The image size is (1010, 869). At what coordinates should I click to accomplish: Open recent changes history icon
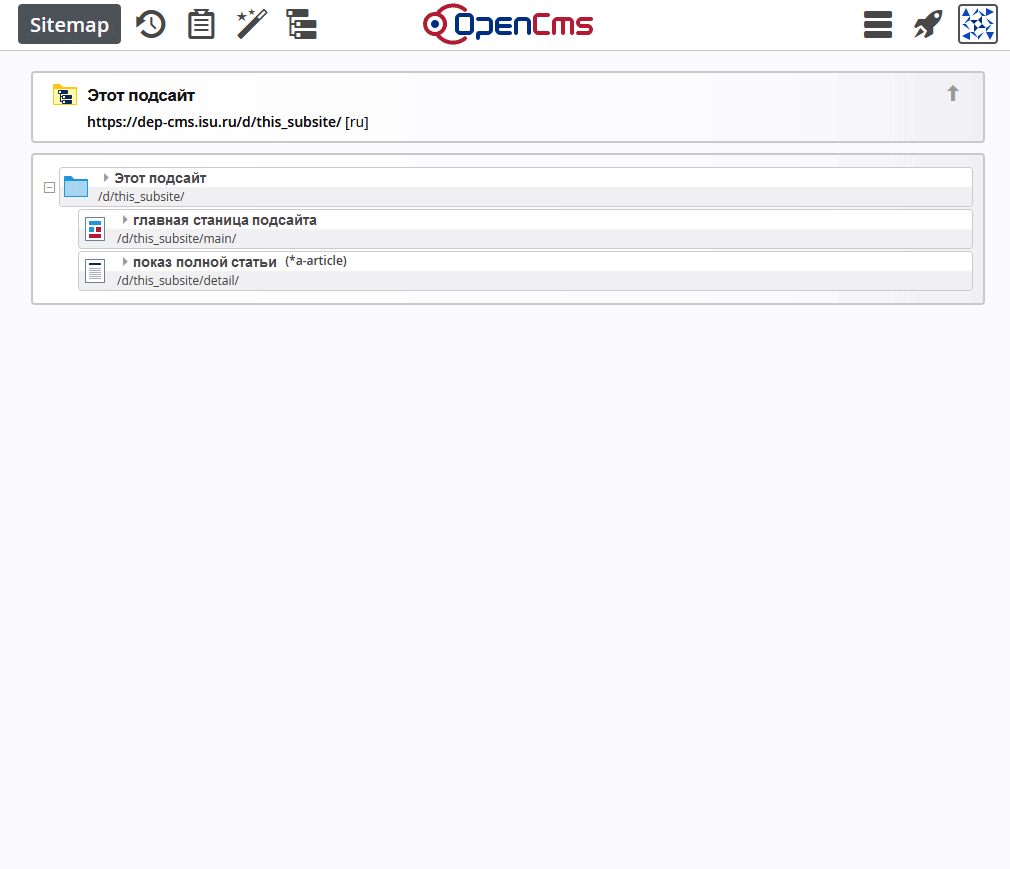(151, 25)
